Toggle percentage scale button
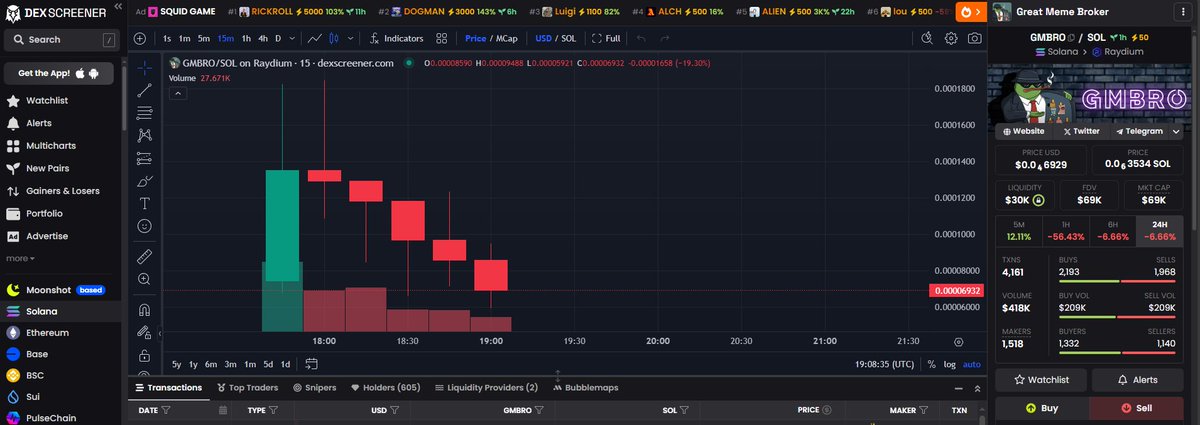 click(x=931, y=364)
